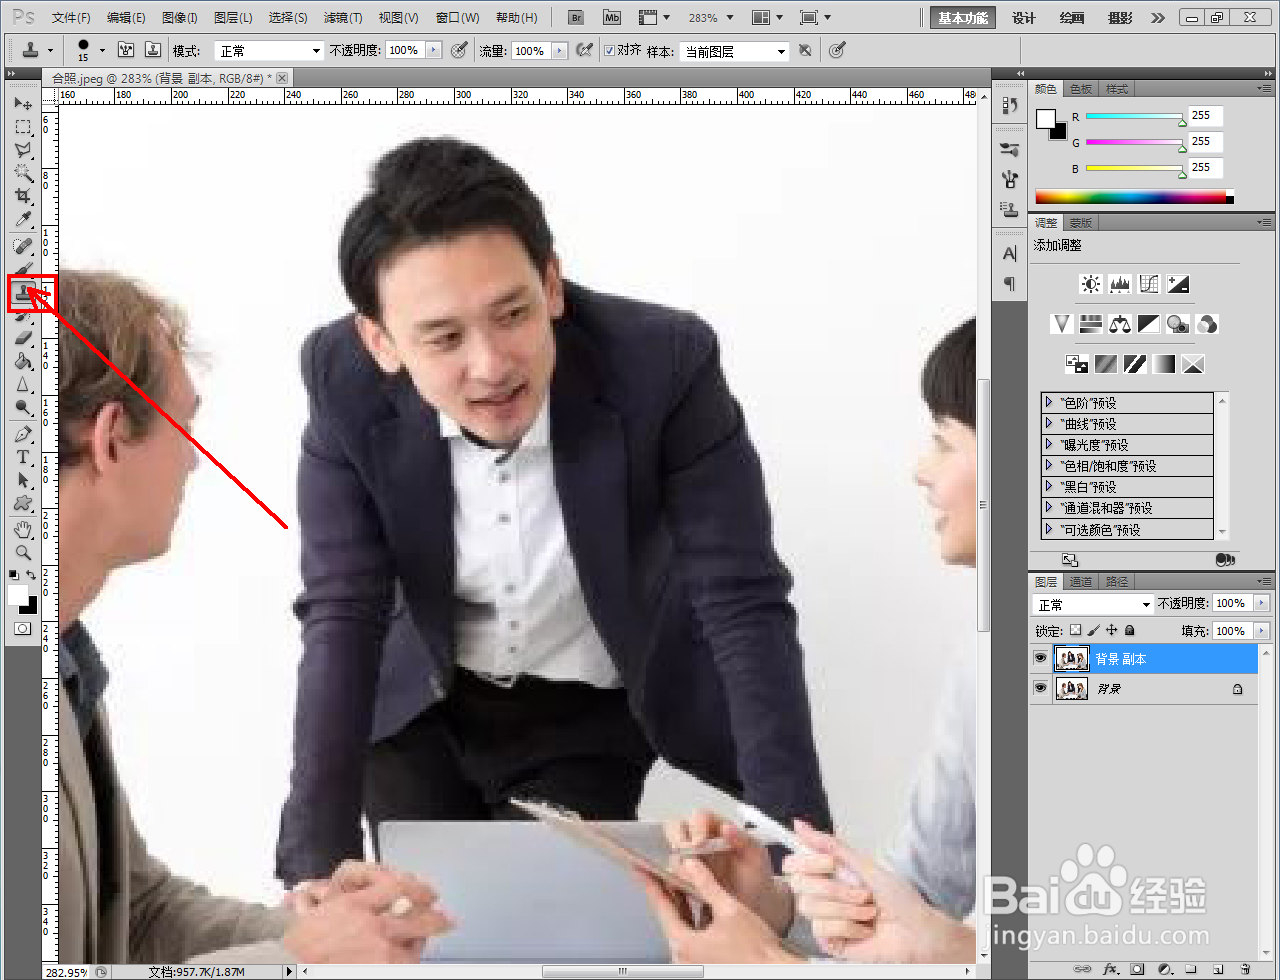This screenshot has width=1280, height=980.
Task: Select the Eyedropper tool
Action: coord(23,219)
